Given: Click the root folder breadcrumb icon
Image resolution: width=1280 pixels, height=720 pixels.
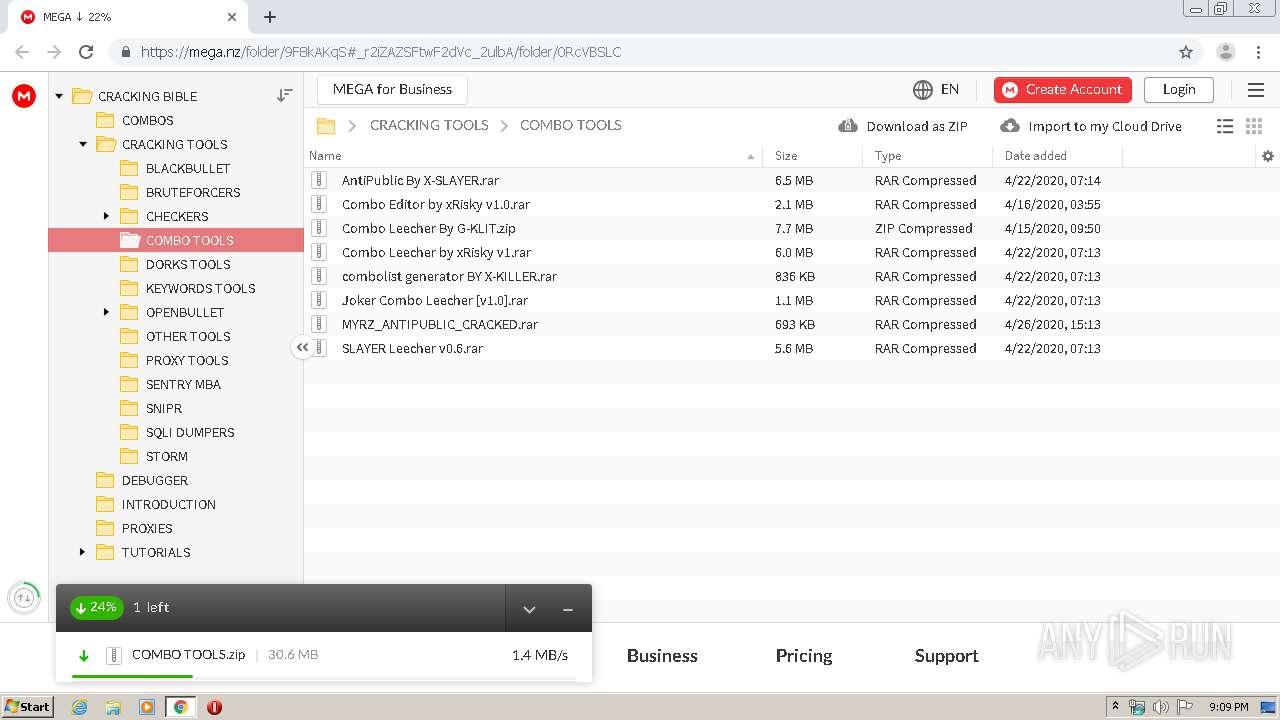Looking at the screenshot, I should 326,126.
